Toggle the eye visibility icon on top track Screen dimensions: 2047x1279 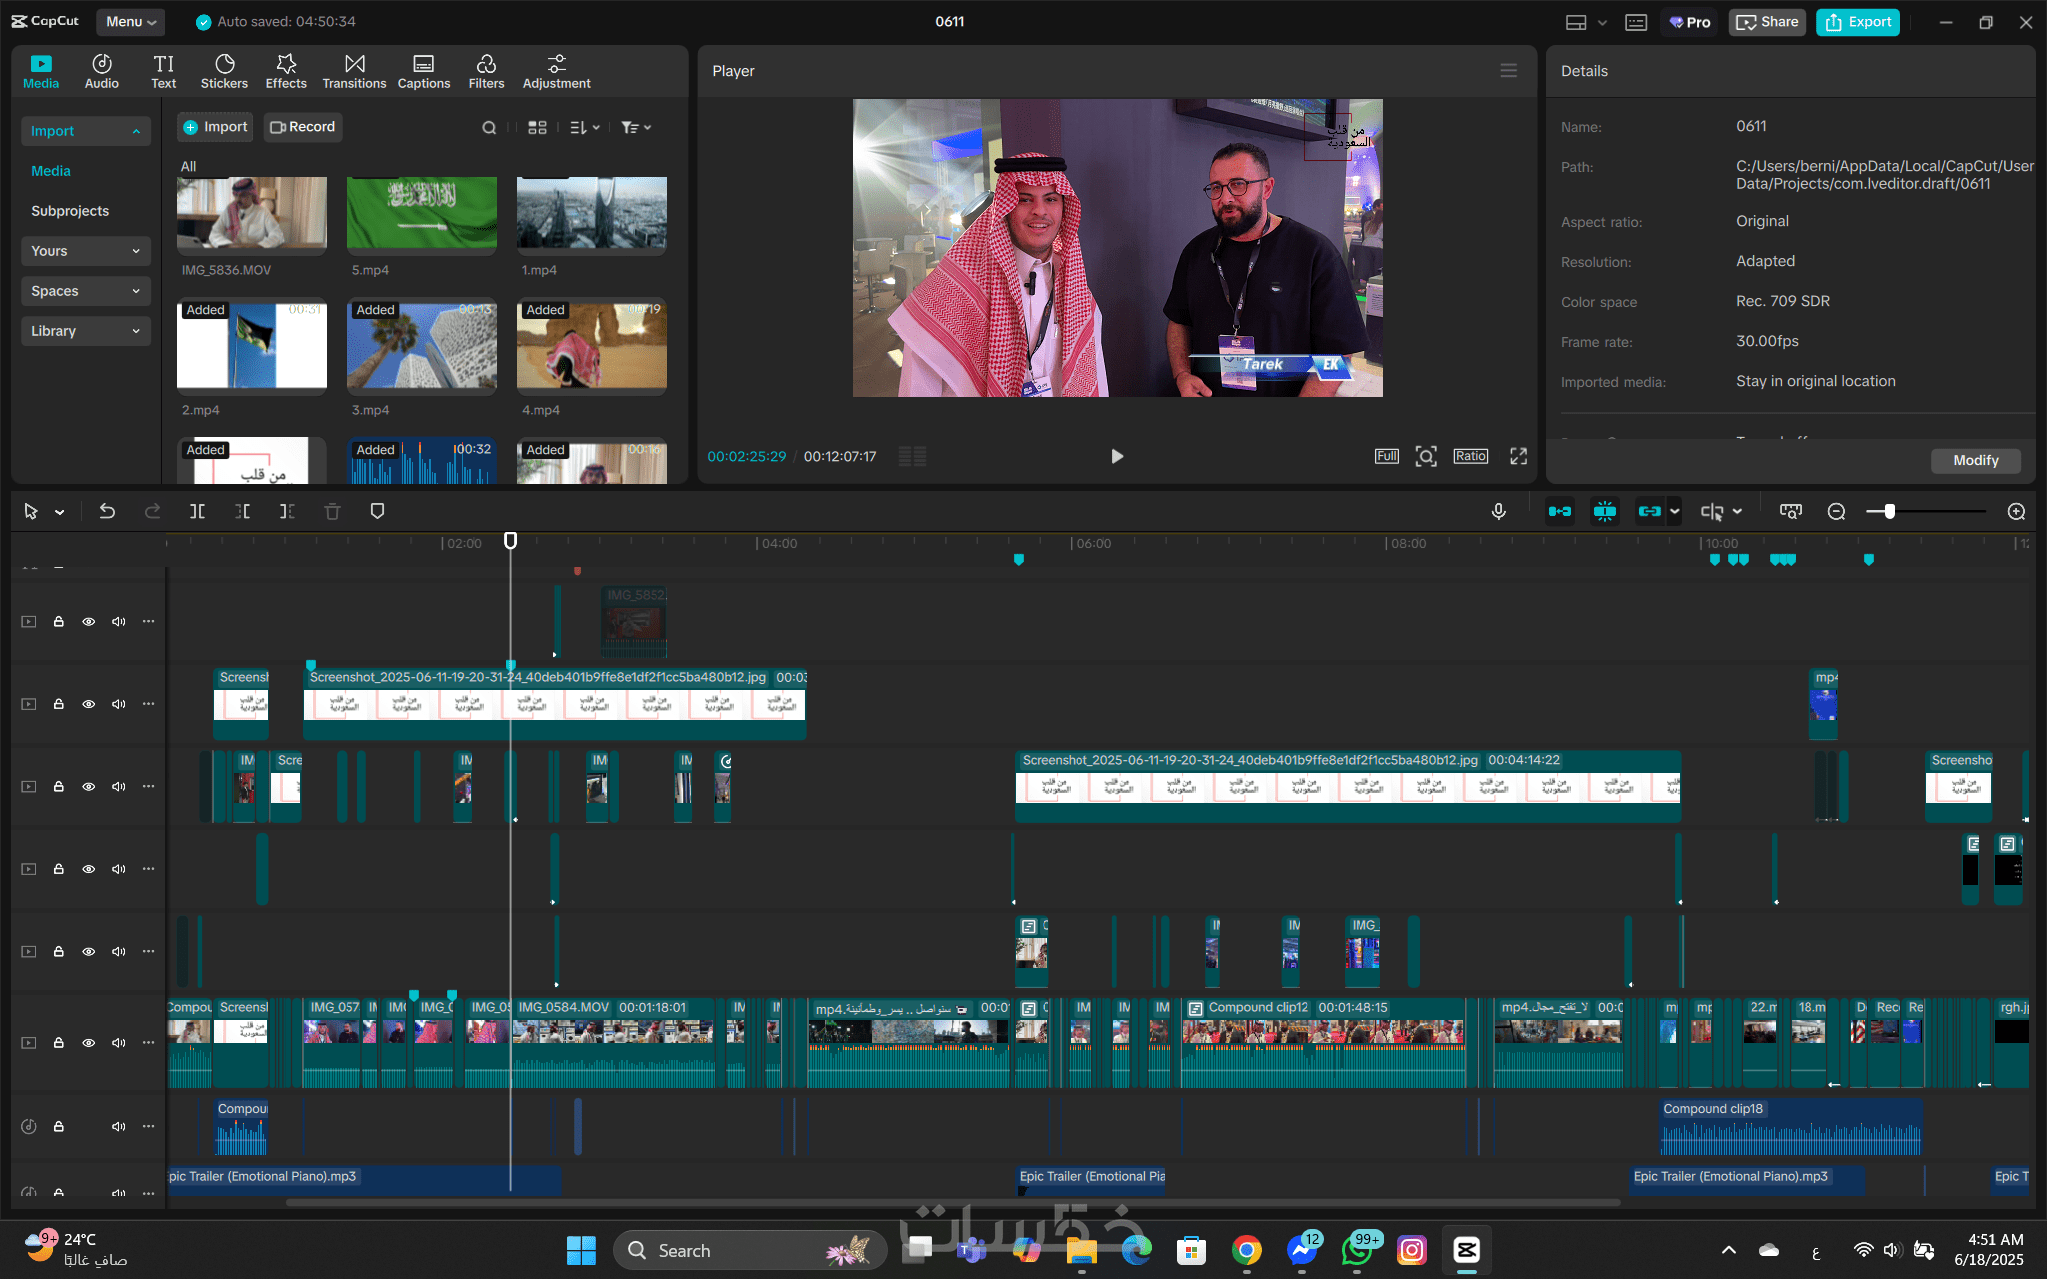(89, 621)
